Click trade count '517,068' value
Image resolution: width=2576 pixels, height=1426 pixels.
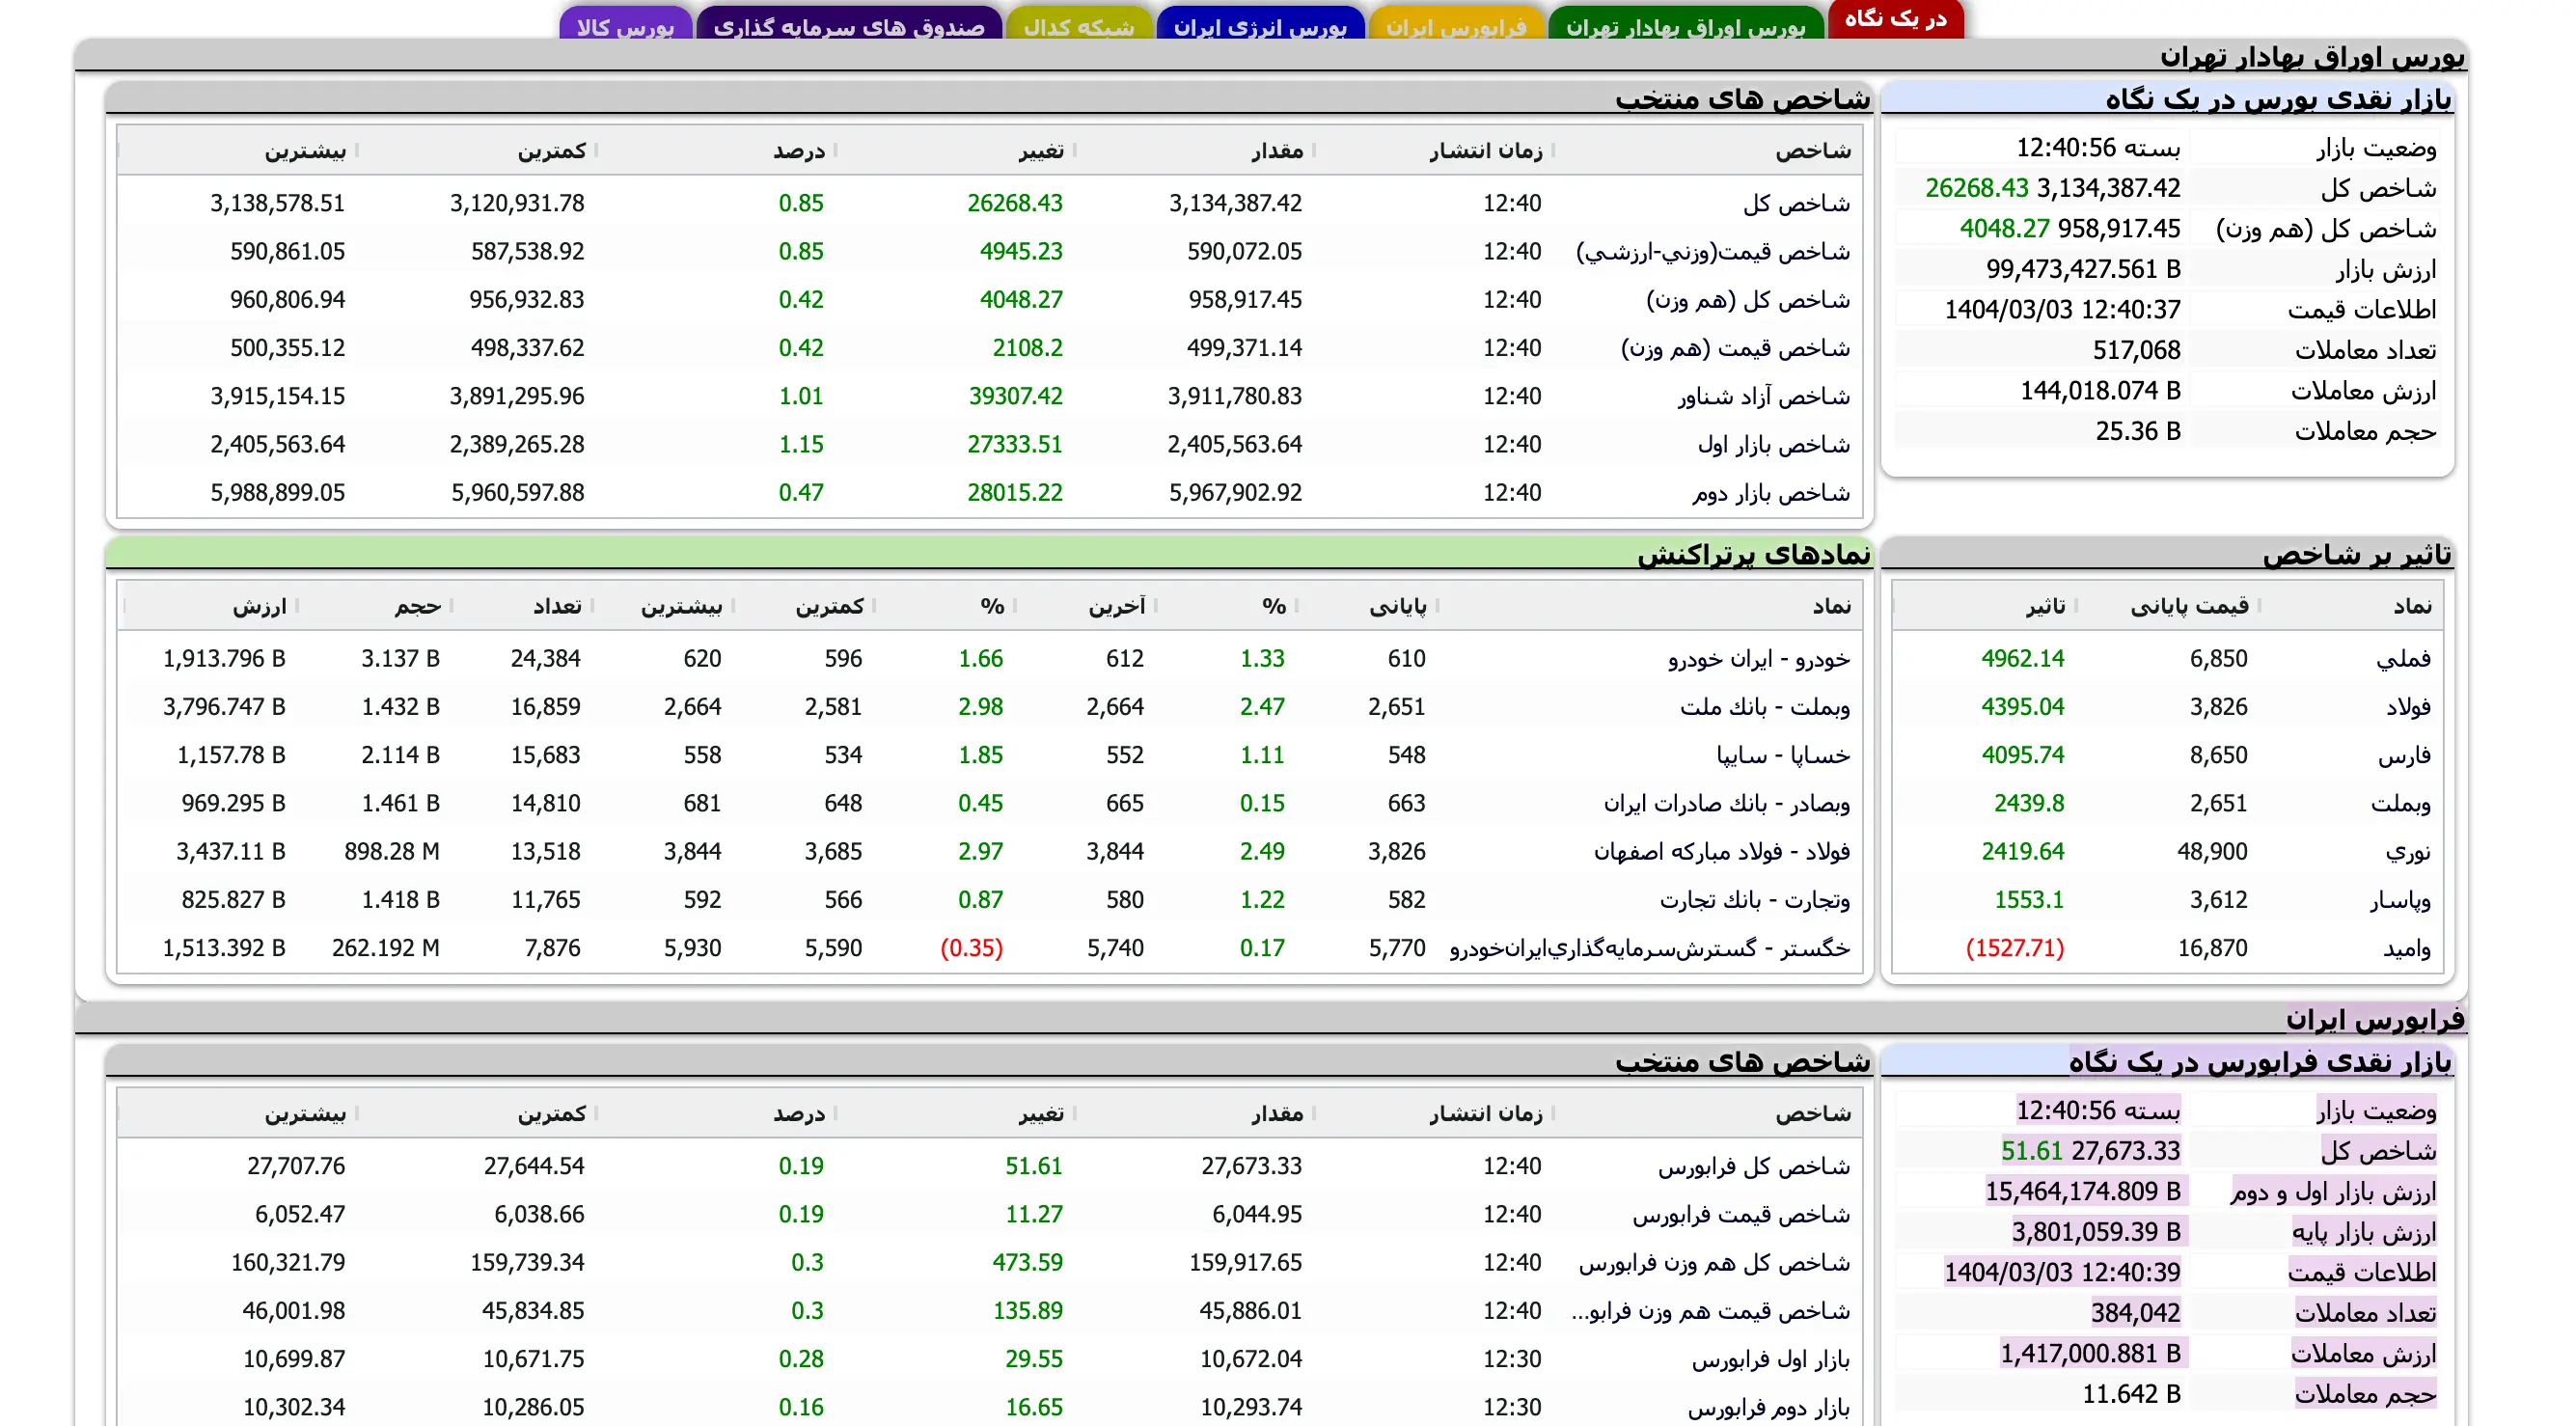coord(2136,350)
